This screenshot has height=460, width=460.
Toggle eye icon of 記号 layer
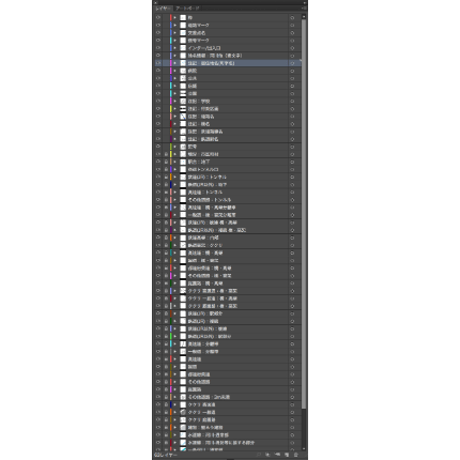[158, 147]
